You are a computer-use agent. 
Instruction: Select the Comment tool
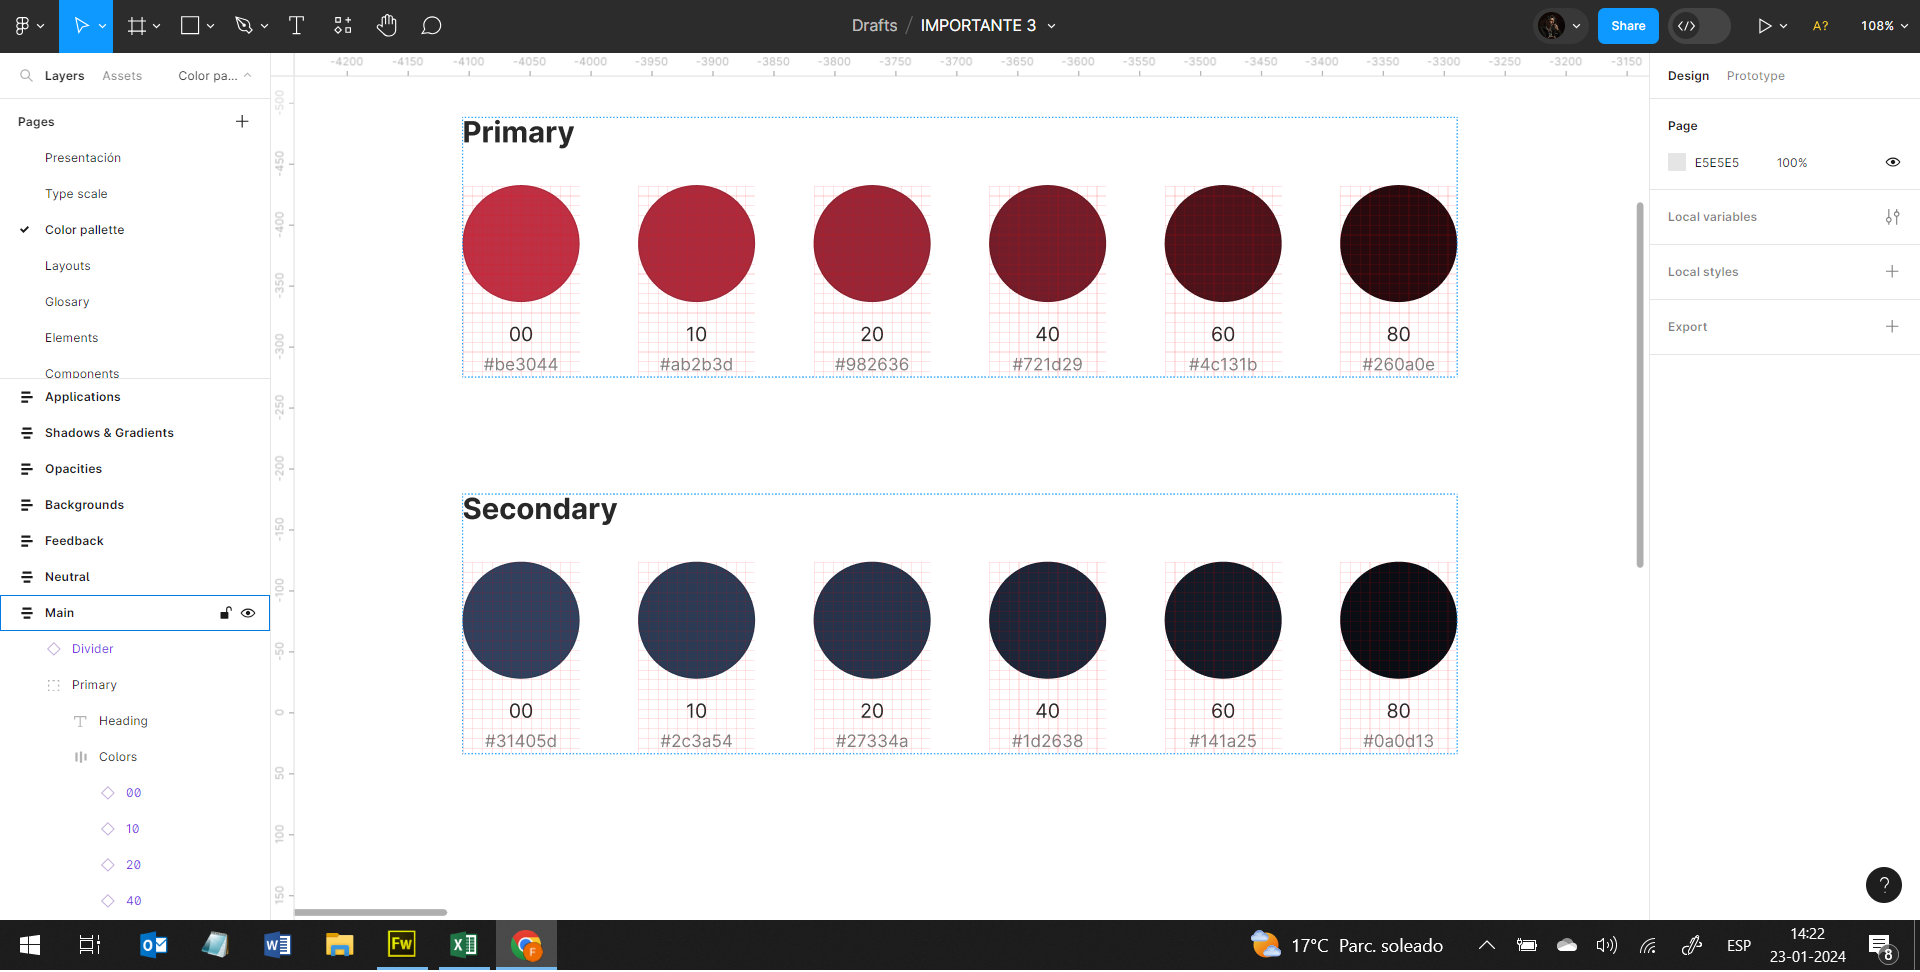click(431, 26)
